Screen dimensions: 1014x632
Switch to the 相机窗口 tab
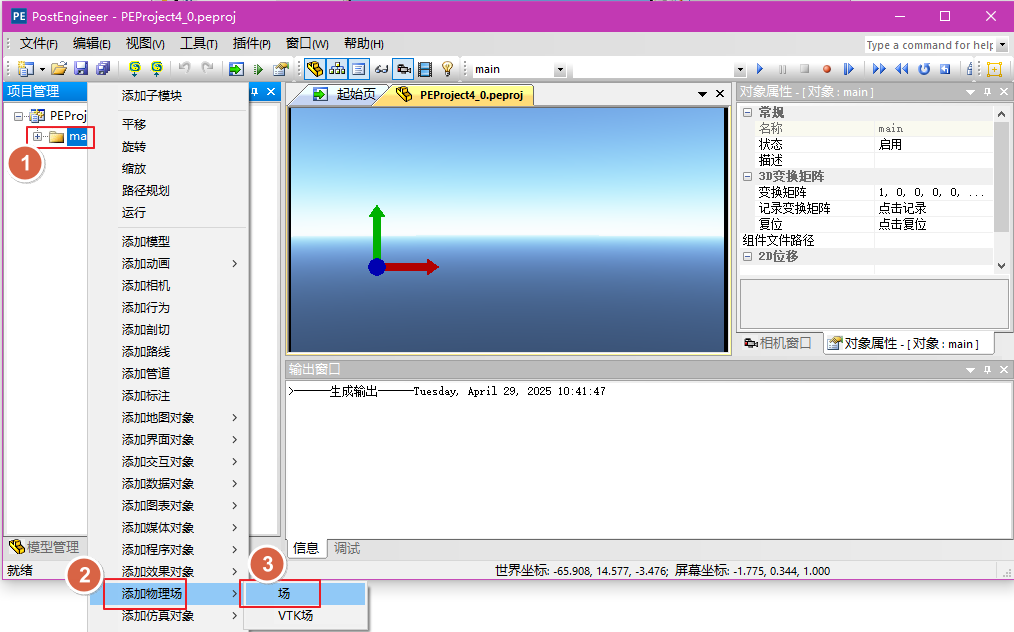(x=778, y=343)
